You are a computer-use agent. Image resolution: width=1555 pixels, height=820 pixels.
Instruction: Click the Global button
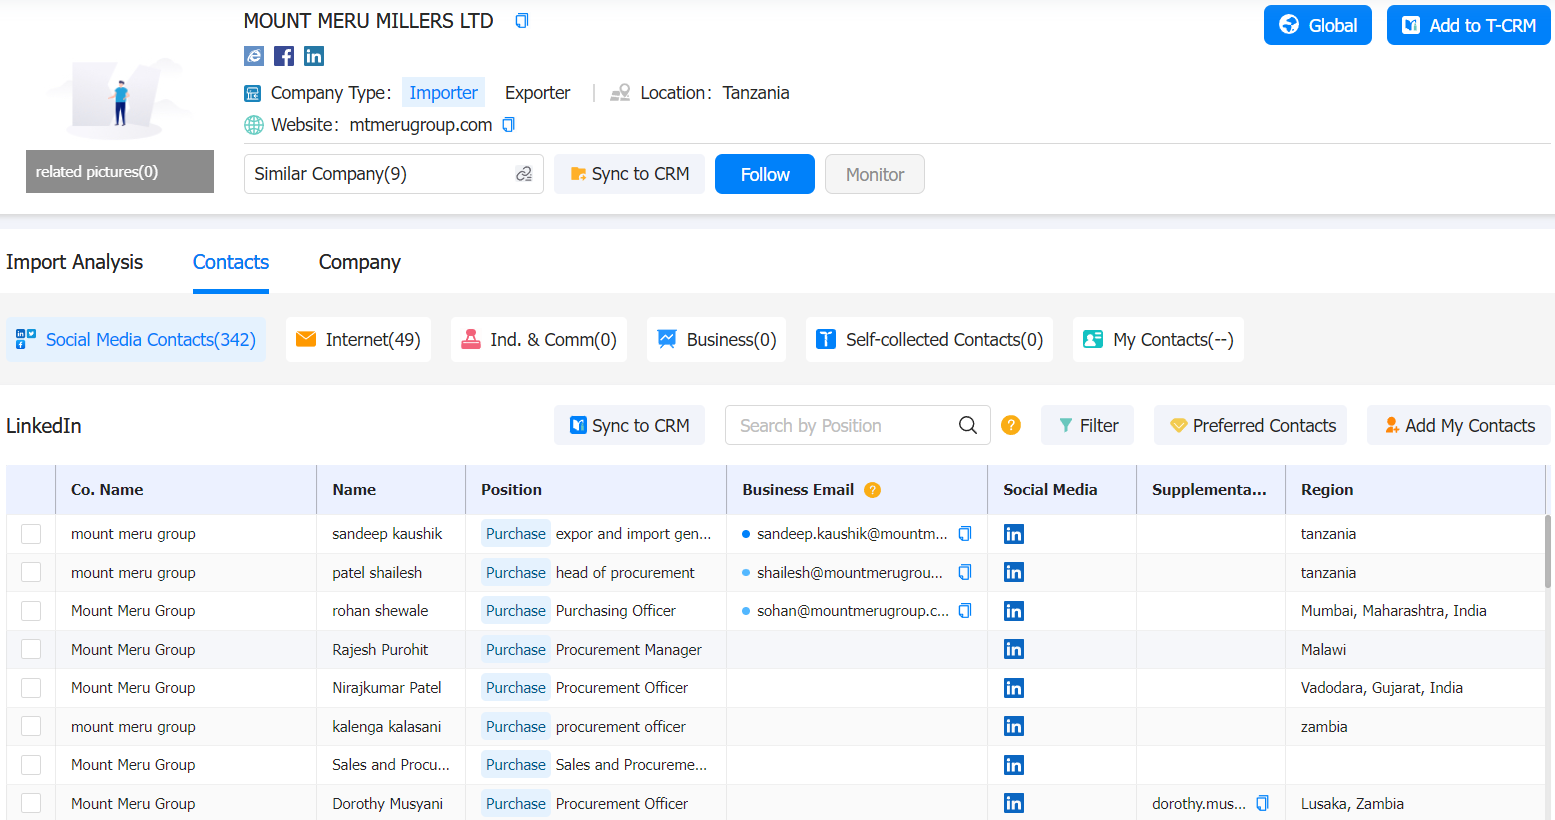(x=1318, y=25)
